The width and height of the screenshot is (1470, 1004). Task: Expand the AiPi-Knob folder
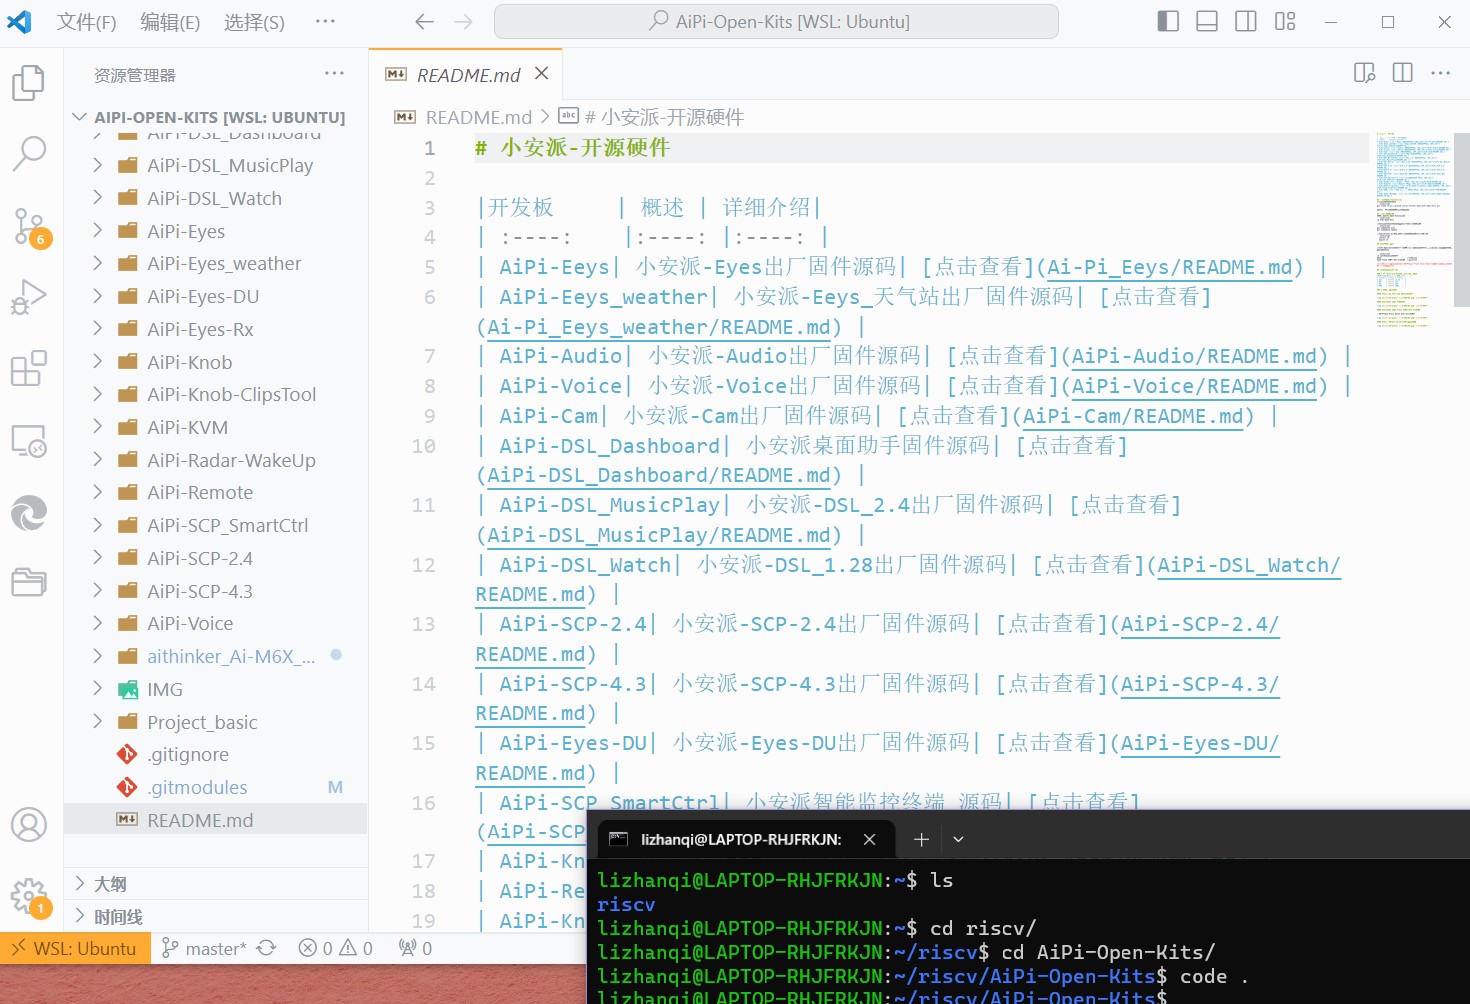tap(97, 362)
